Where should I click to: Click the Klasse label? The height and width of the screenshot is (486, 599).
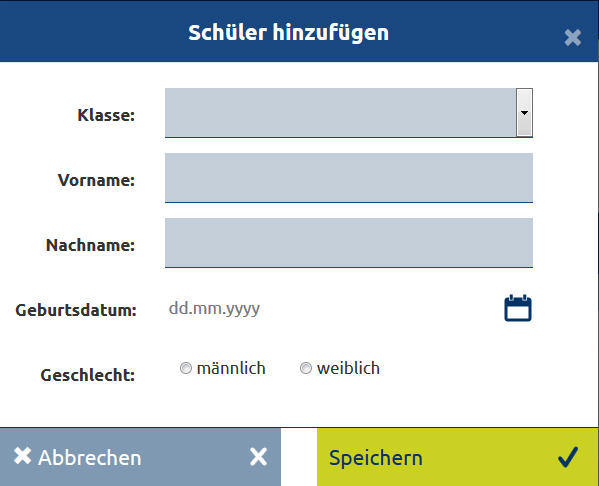pos(106,115)
